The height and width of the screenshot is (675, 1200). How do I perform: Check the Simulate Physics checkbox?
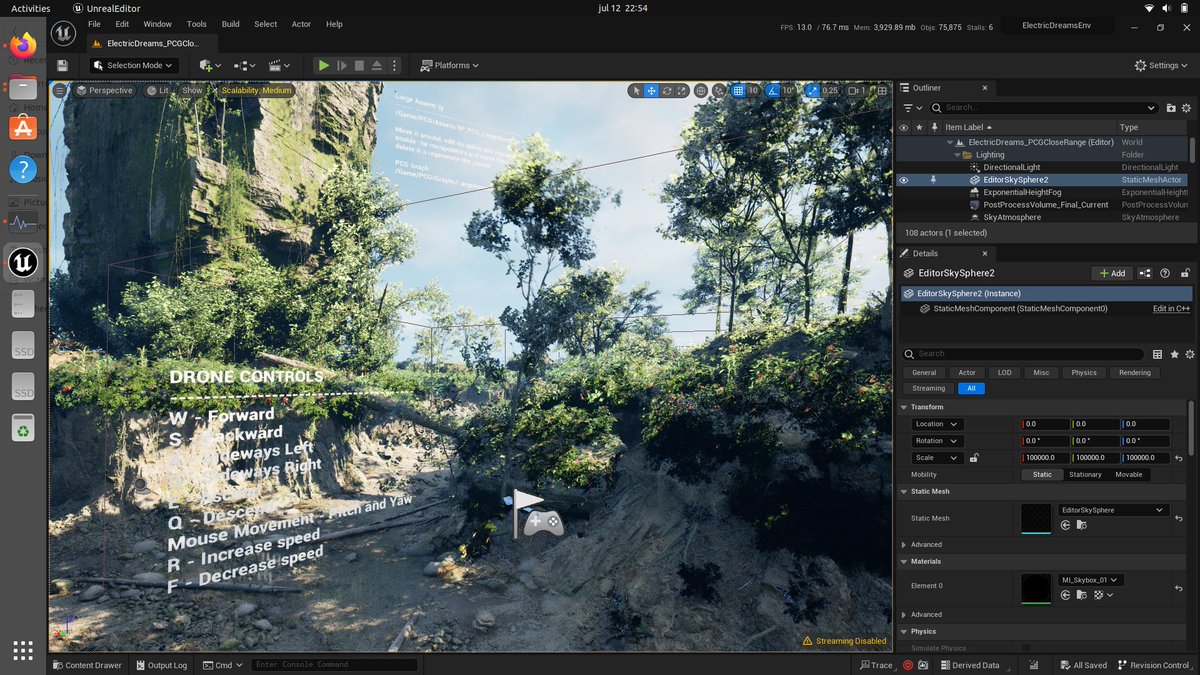click(x=1025, y=649)
